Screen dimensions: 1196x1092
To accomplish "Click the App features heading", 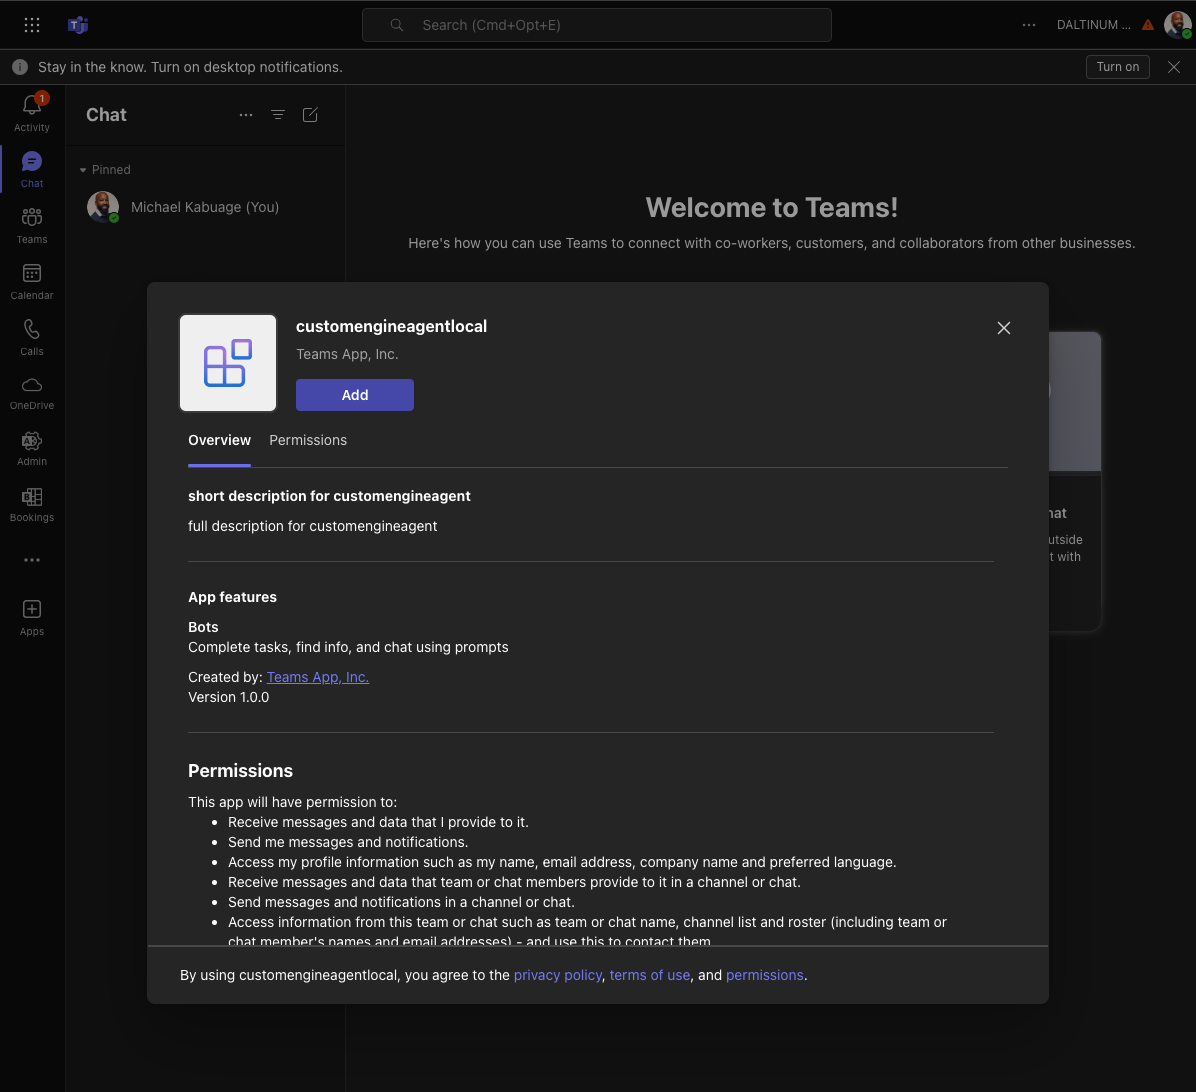I will [233, 597].
